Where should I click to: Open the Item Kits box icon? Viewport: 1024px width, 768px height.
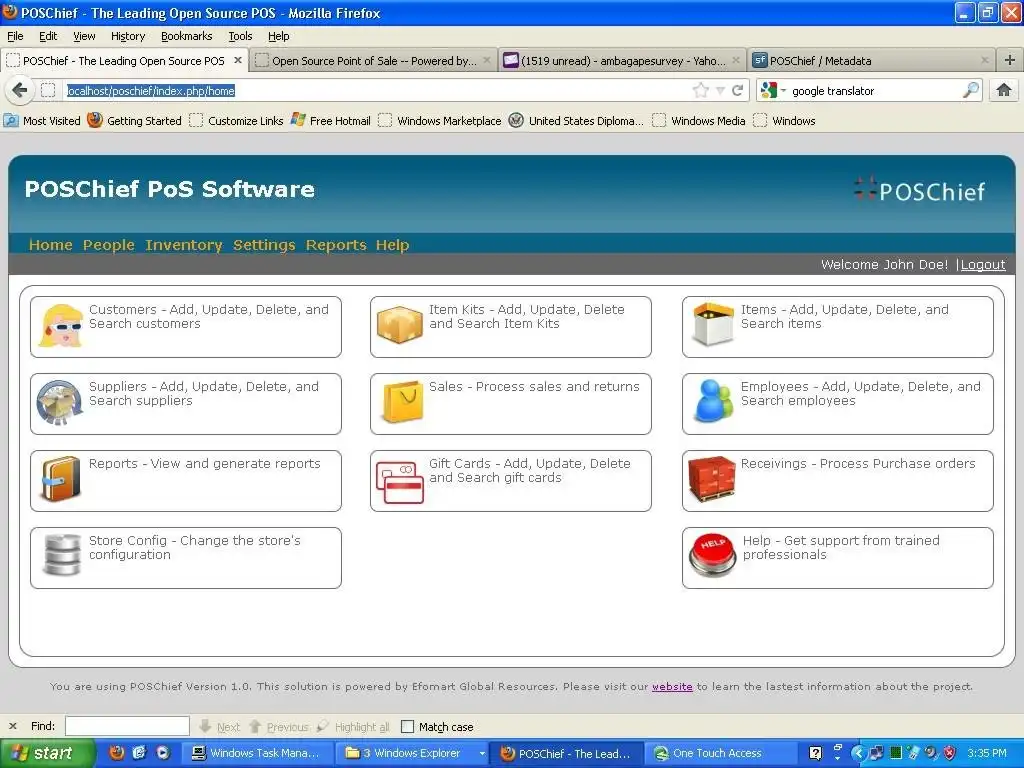400,325
